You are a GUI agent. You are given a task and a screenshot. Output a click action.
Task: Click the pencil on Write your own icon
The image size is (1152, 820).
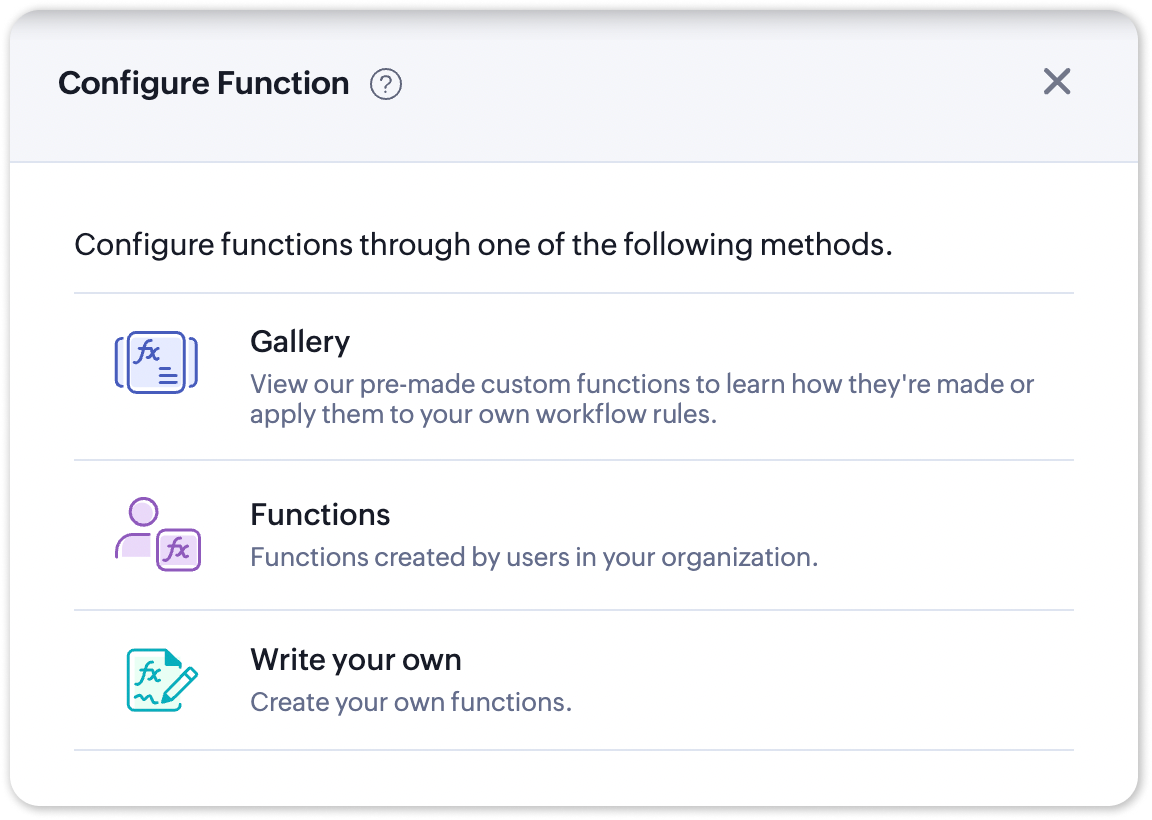pyautogui.click(x=181, y=682)
